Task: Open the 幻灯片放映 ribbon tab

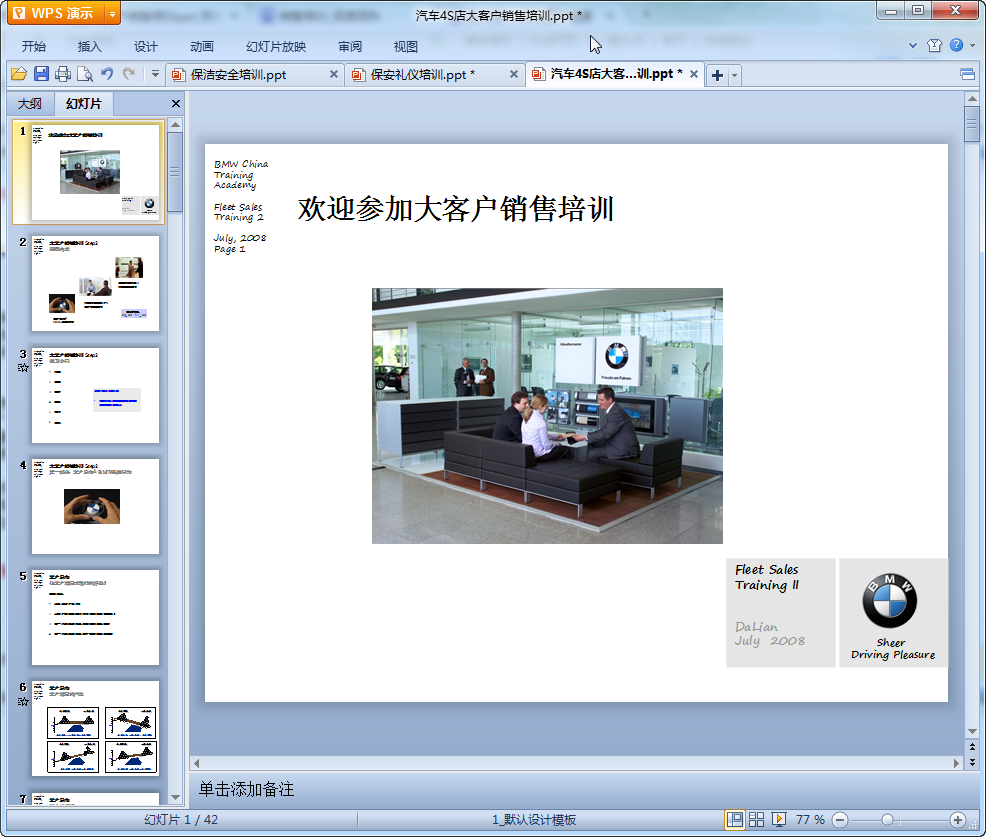Action: (x=275, y=47)
